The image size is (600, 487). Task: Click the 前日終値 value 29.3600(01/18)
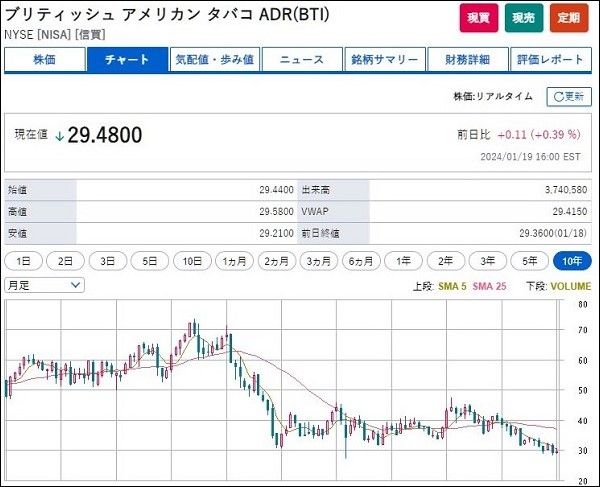pos(553,233)
